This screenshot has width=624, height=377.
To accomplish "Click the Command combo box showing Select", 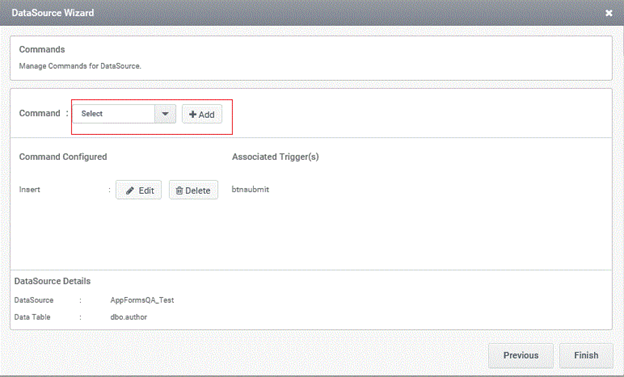I will 124,114.
